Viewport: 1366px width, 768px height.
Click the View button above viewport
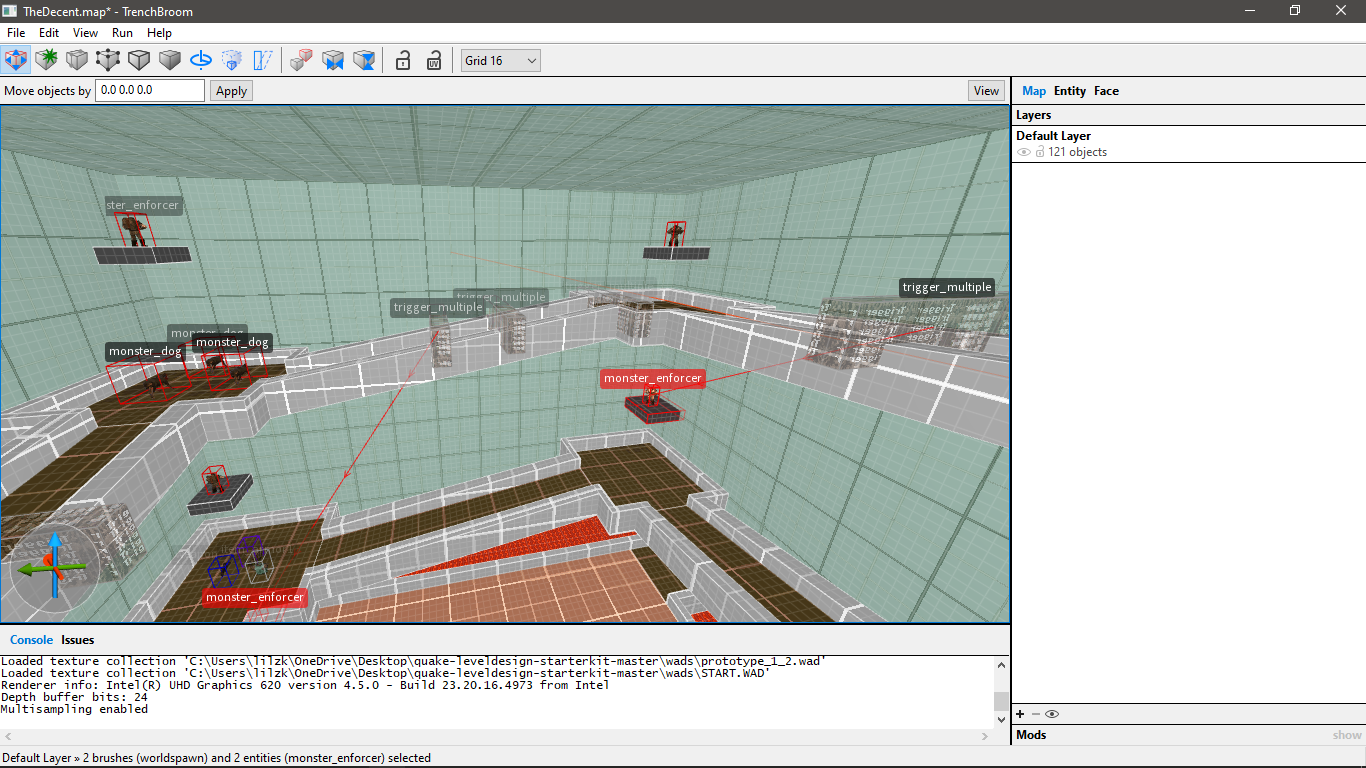tap(986, 91)
